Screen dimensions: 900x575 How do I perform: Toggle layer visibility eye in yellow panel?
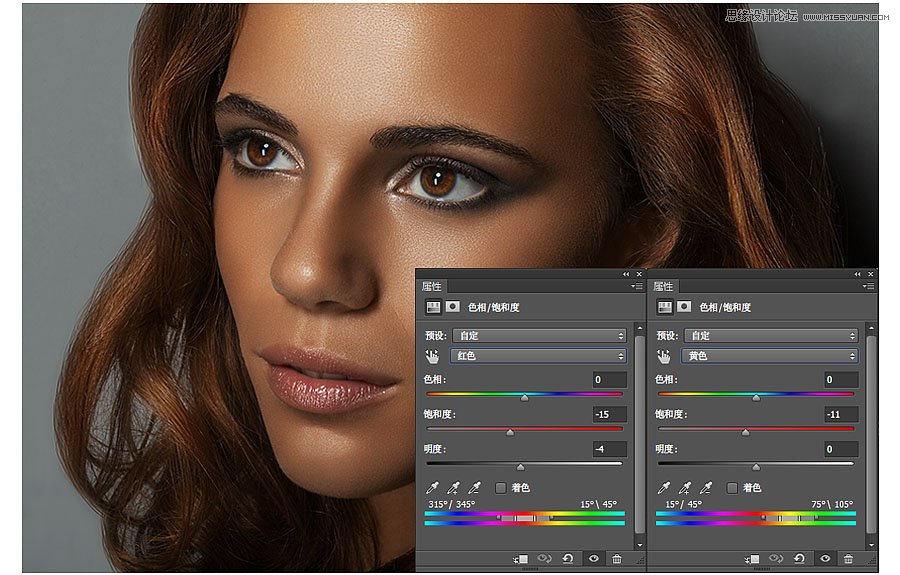tap(825, 558)
